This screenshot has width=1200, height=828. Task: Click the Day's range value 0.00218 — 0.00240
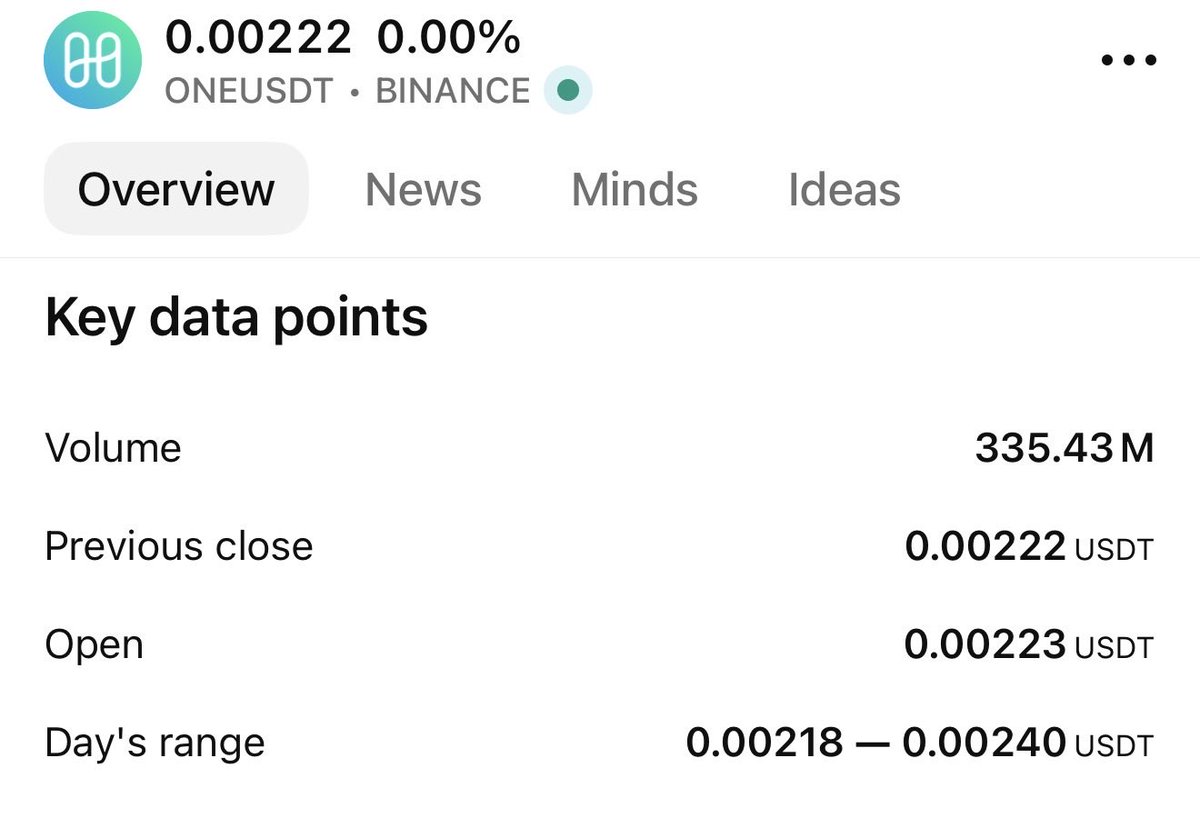(x=919, y=743)
